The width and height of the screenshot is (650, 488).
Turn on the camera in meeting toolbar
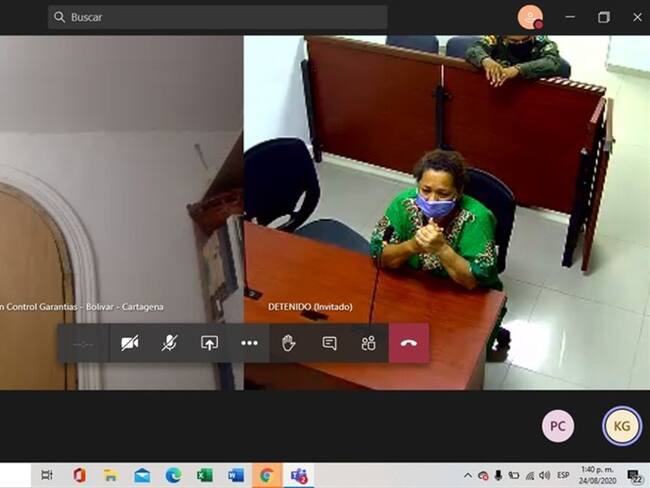point(129,343)
